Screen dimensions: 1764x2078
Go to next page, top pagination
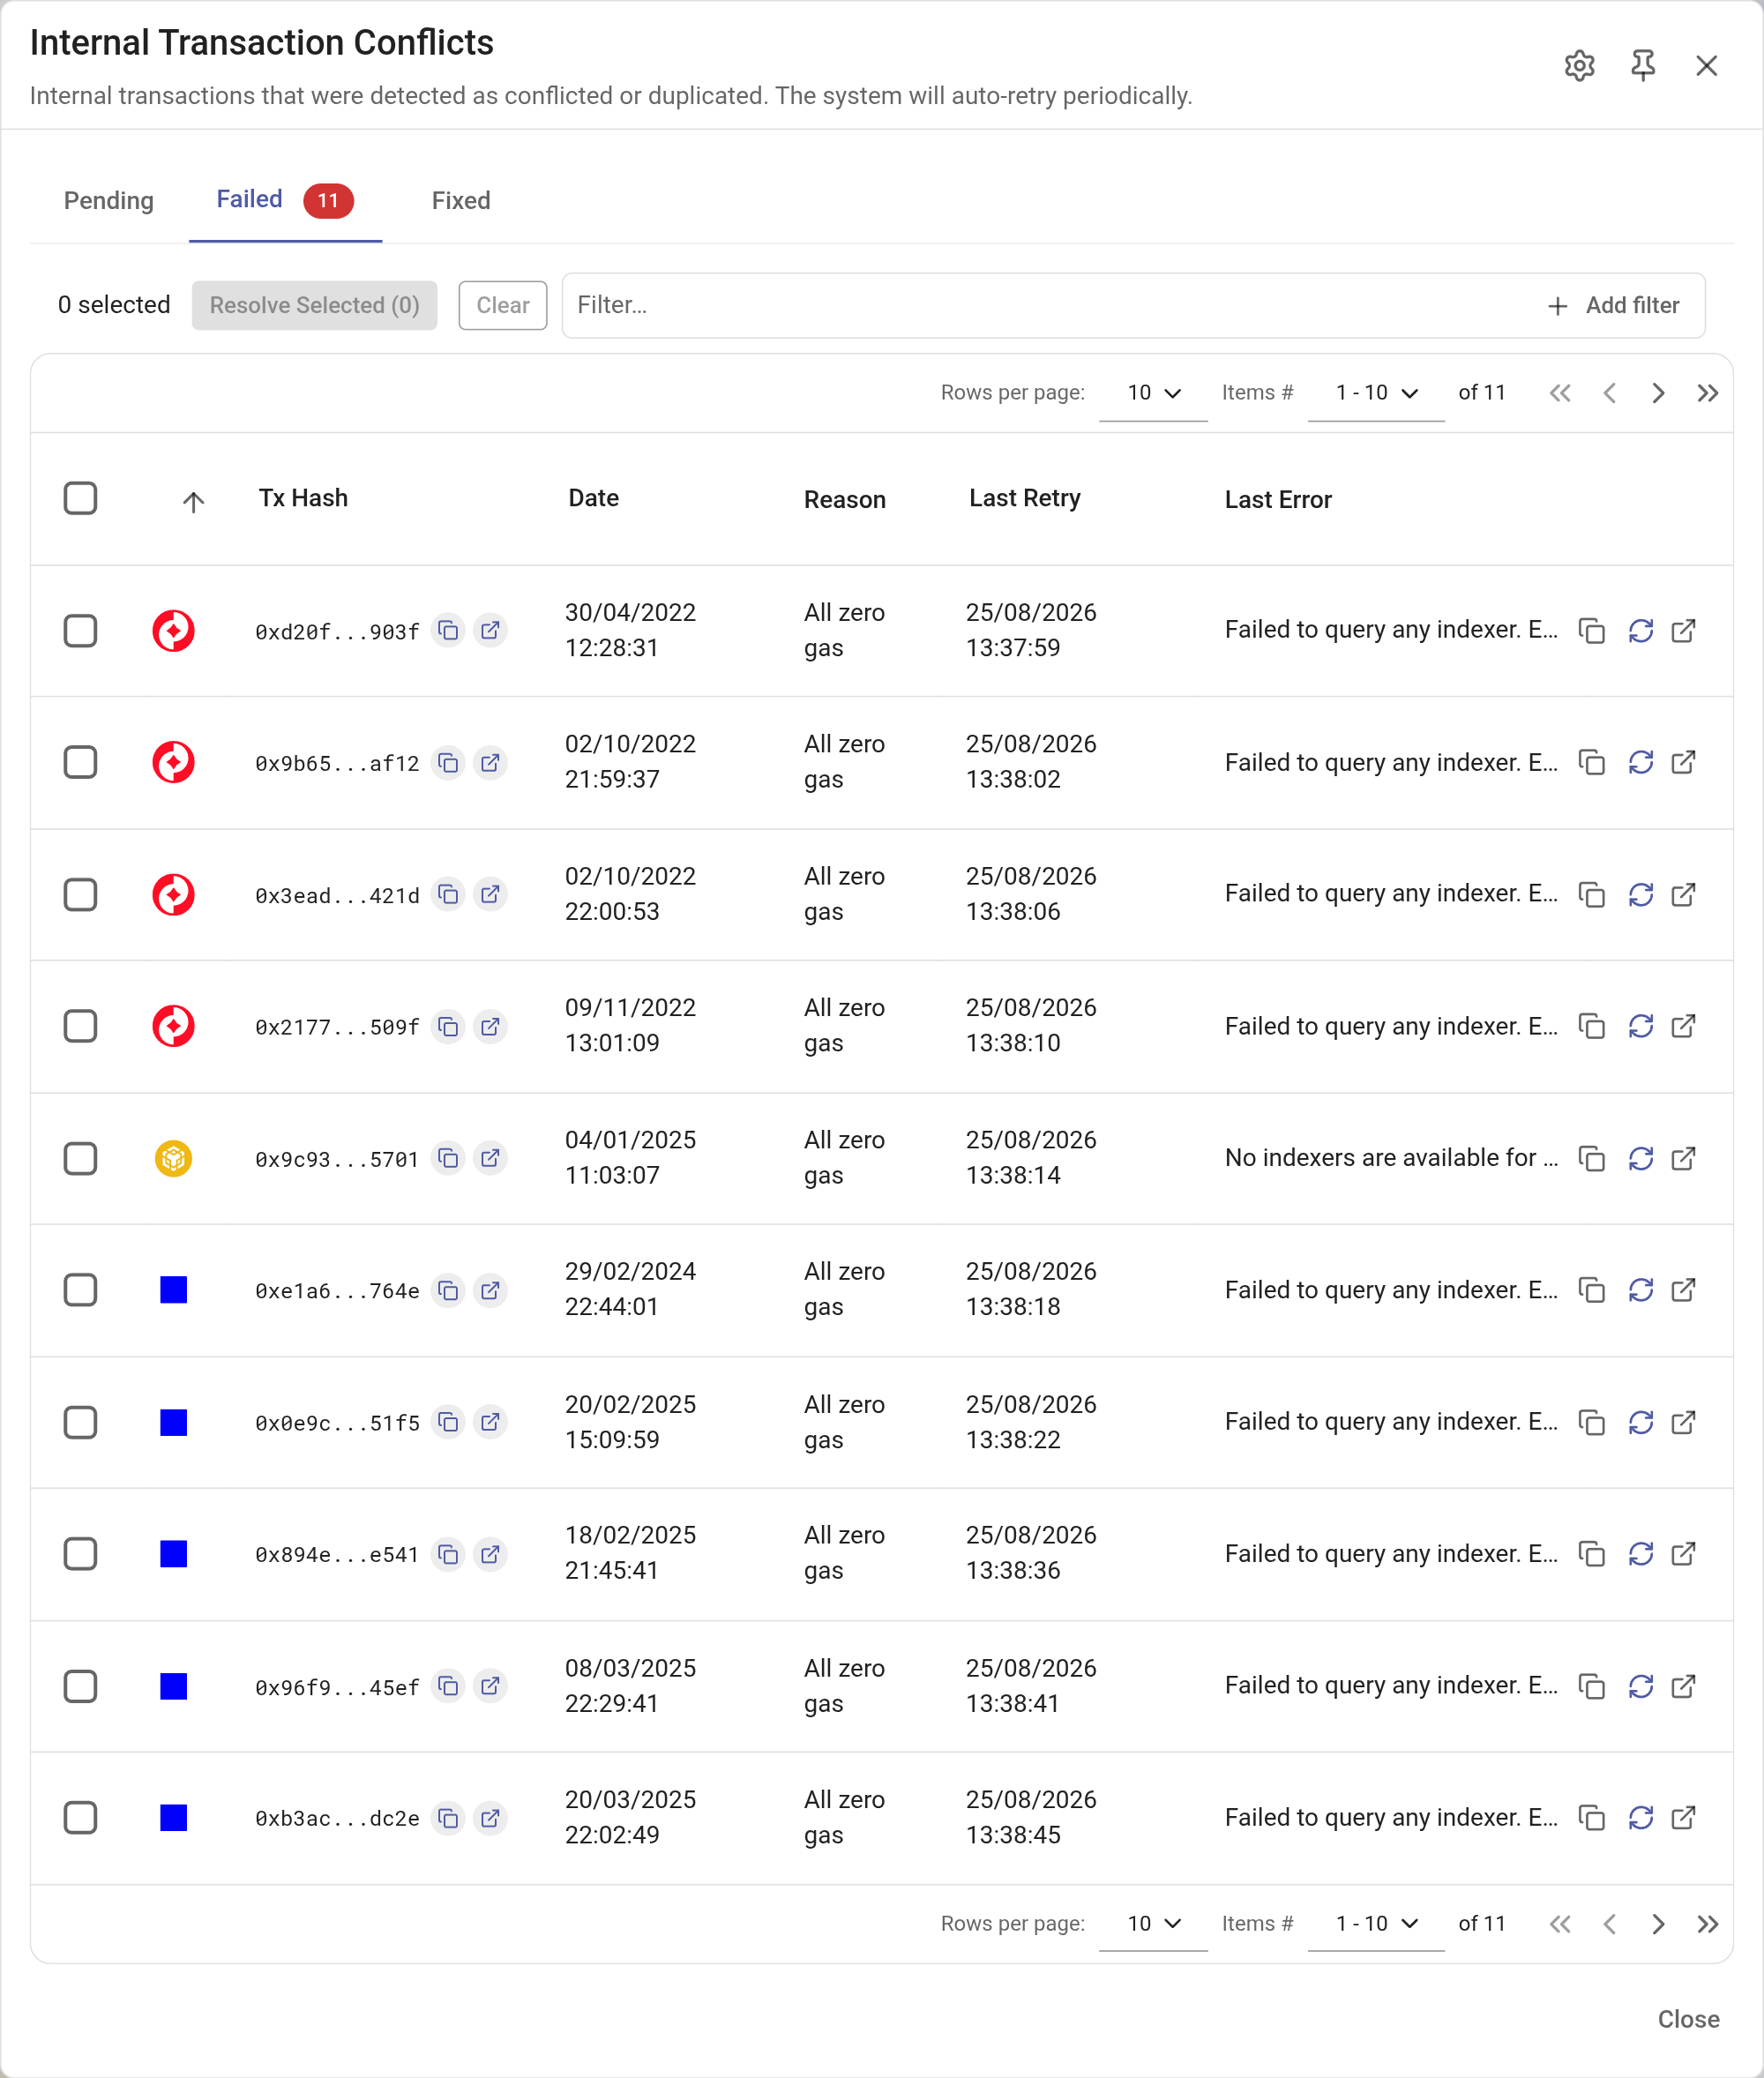(x=1658, y=393)
